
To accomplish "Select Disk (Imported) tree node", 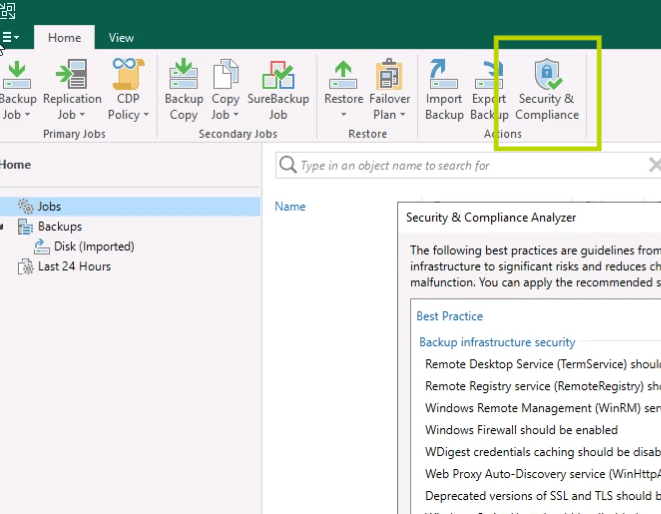I will coord(94,246).
